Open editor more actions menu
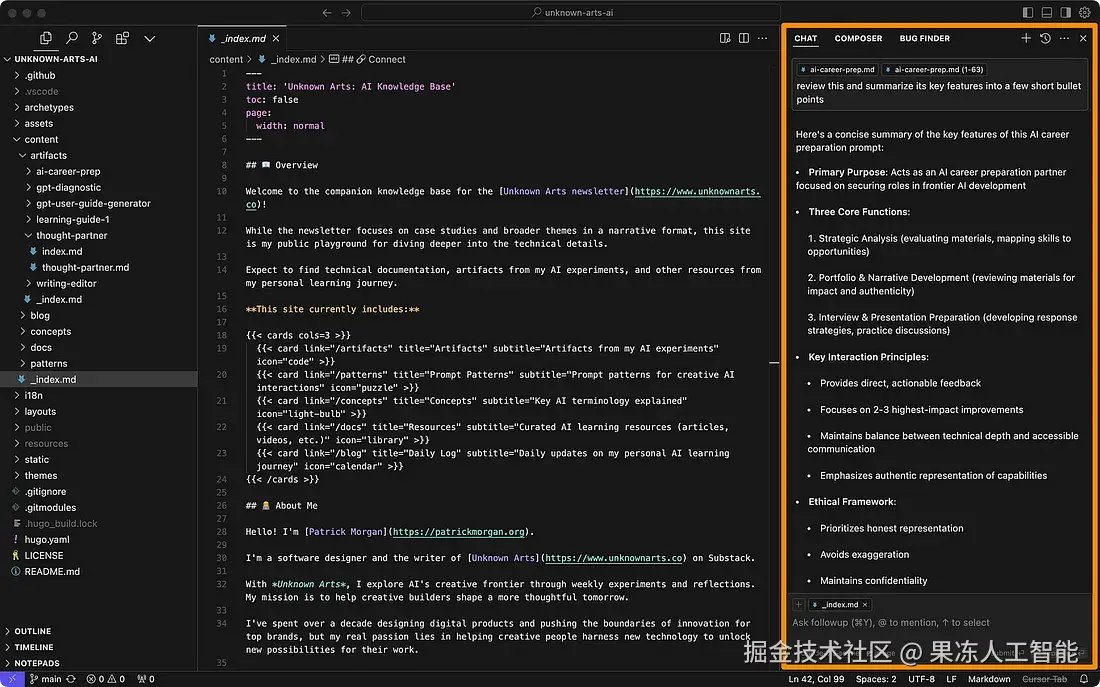 pos(763,38)
